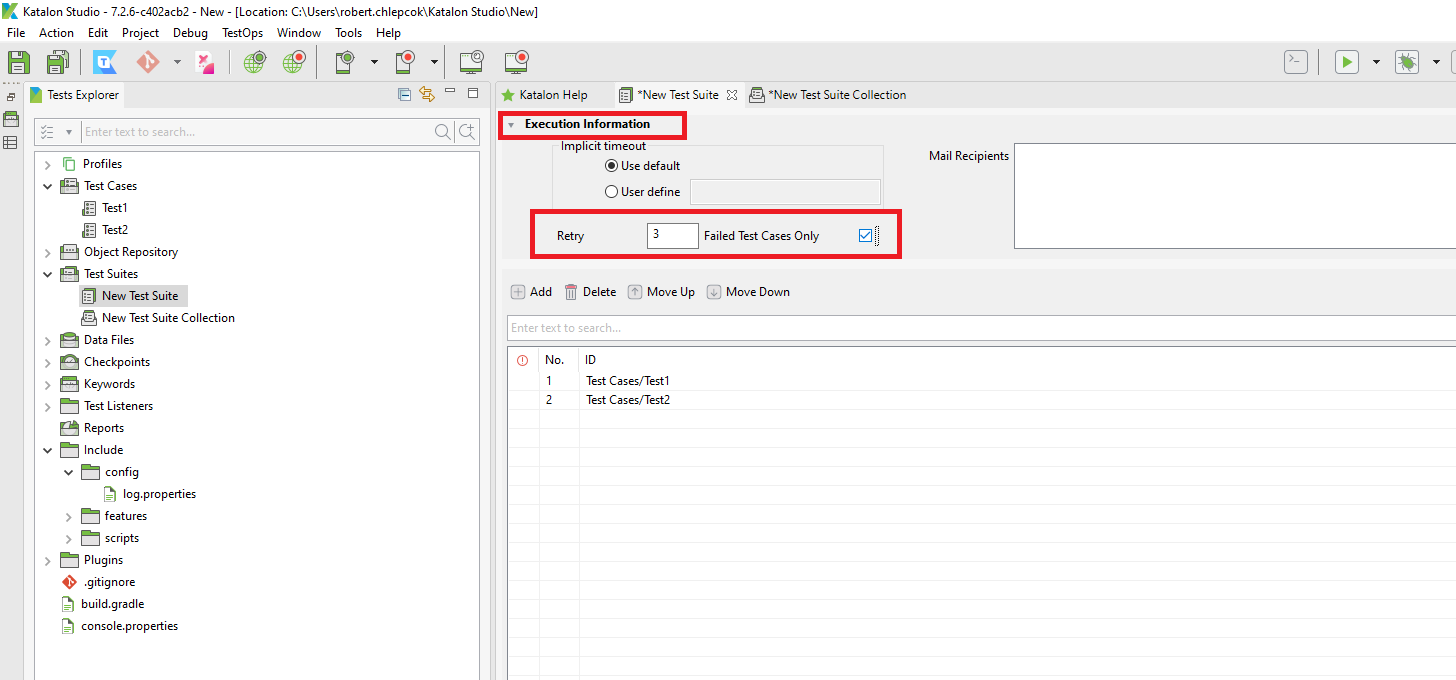The image size is (1456, 680).
Task: Click the Record Windows icon
Action: pyautogui.click(x=516, y=62)
